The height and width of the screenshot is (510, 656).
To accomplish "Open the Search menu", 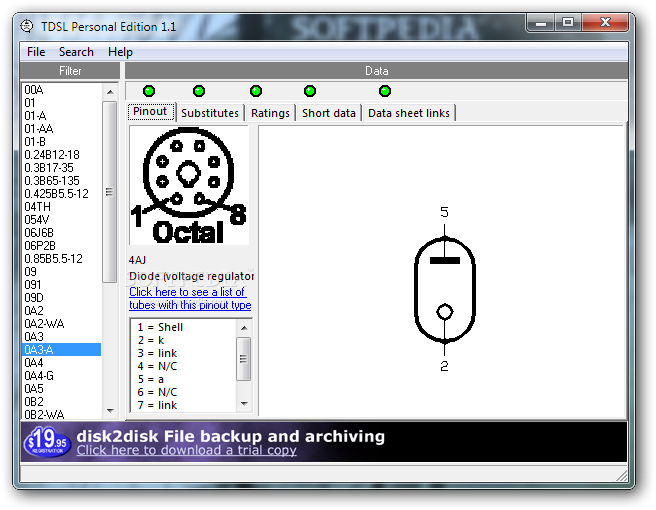I will [x=76, y=52].
